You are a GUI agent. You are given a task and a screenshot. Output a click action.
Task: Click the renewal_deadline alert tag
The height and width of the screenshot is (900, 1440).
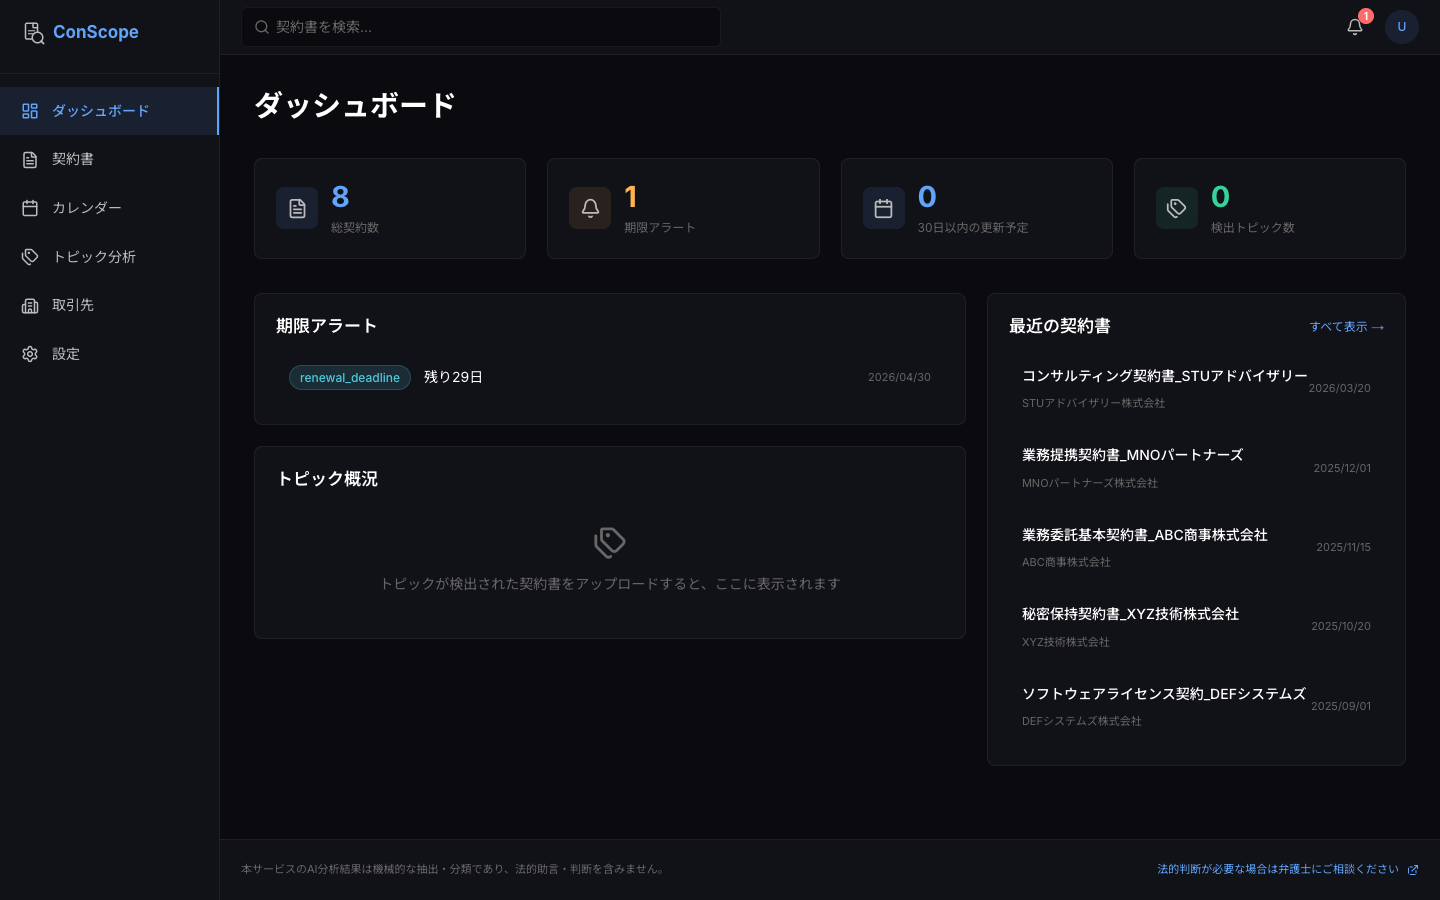pos(349,377)
